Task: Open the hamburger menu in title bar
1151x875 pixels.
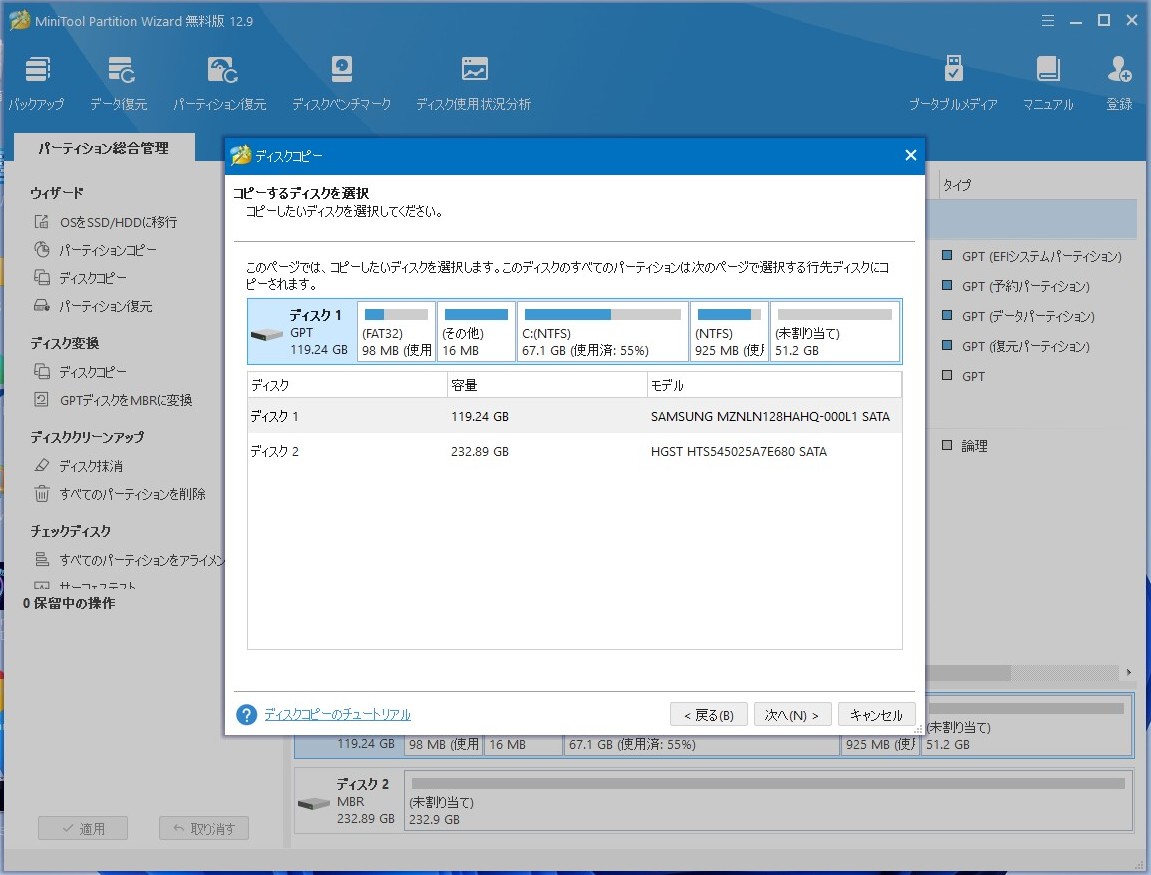Action: (x=1048, y=20)
